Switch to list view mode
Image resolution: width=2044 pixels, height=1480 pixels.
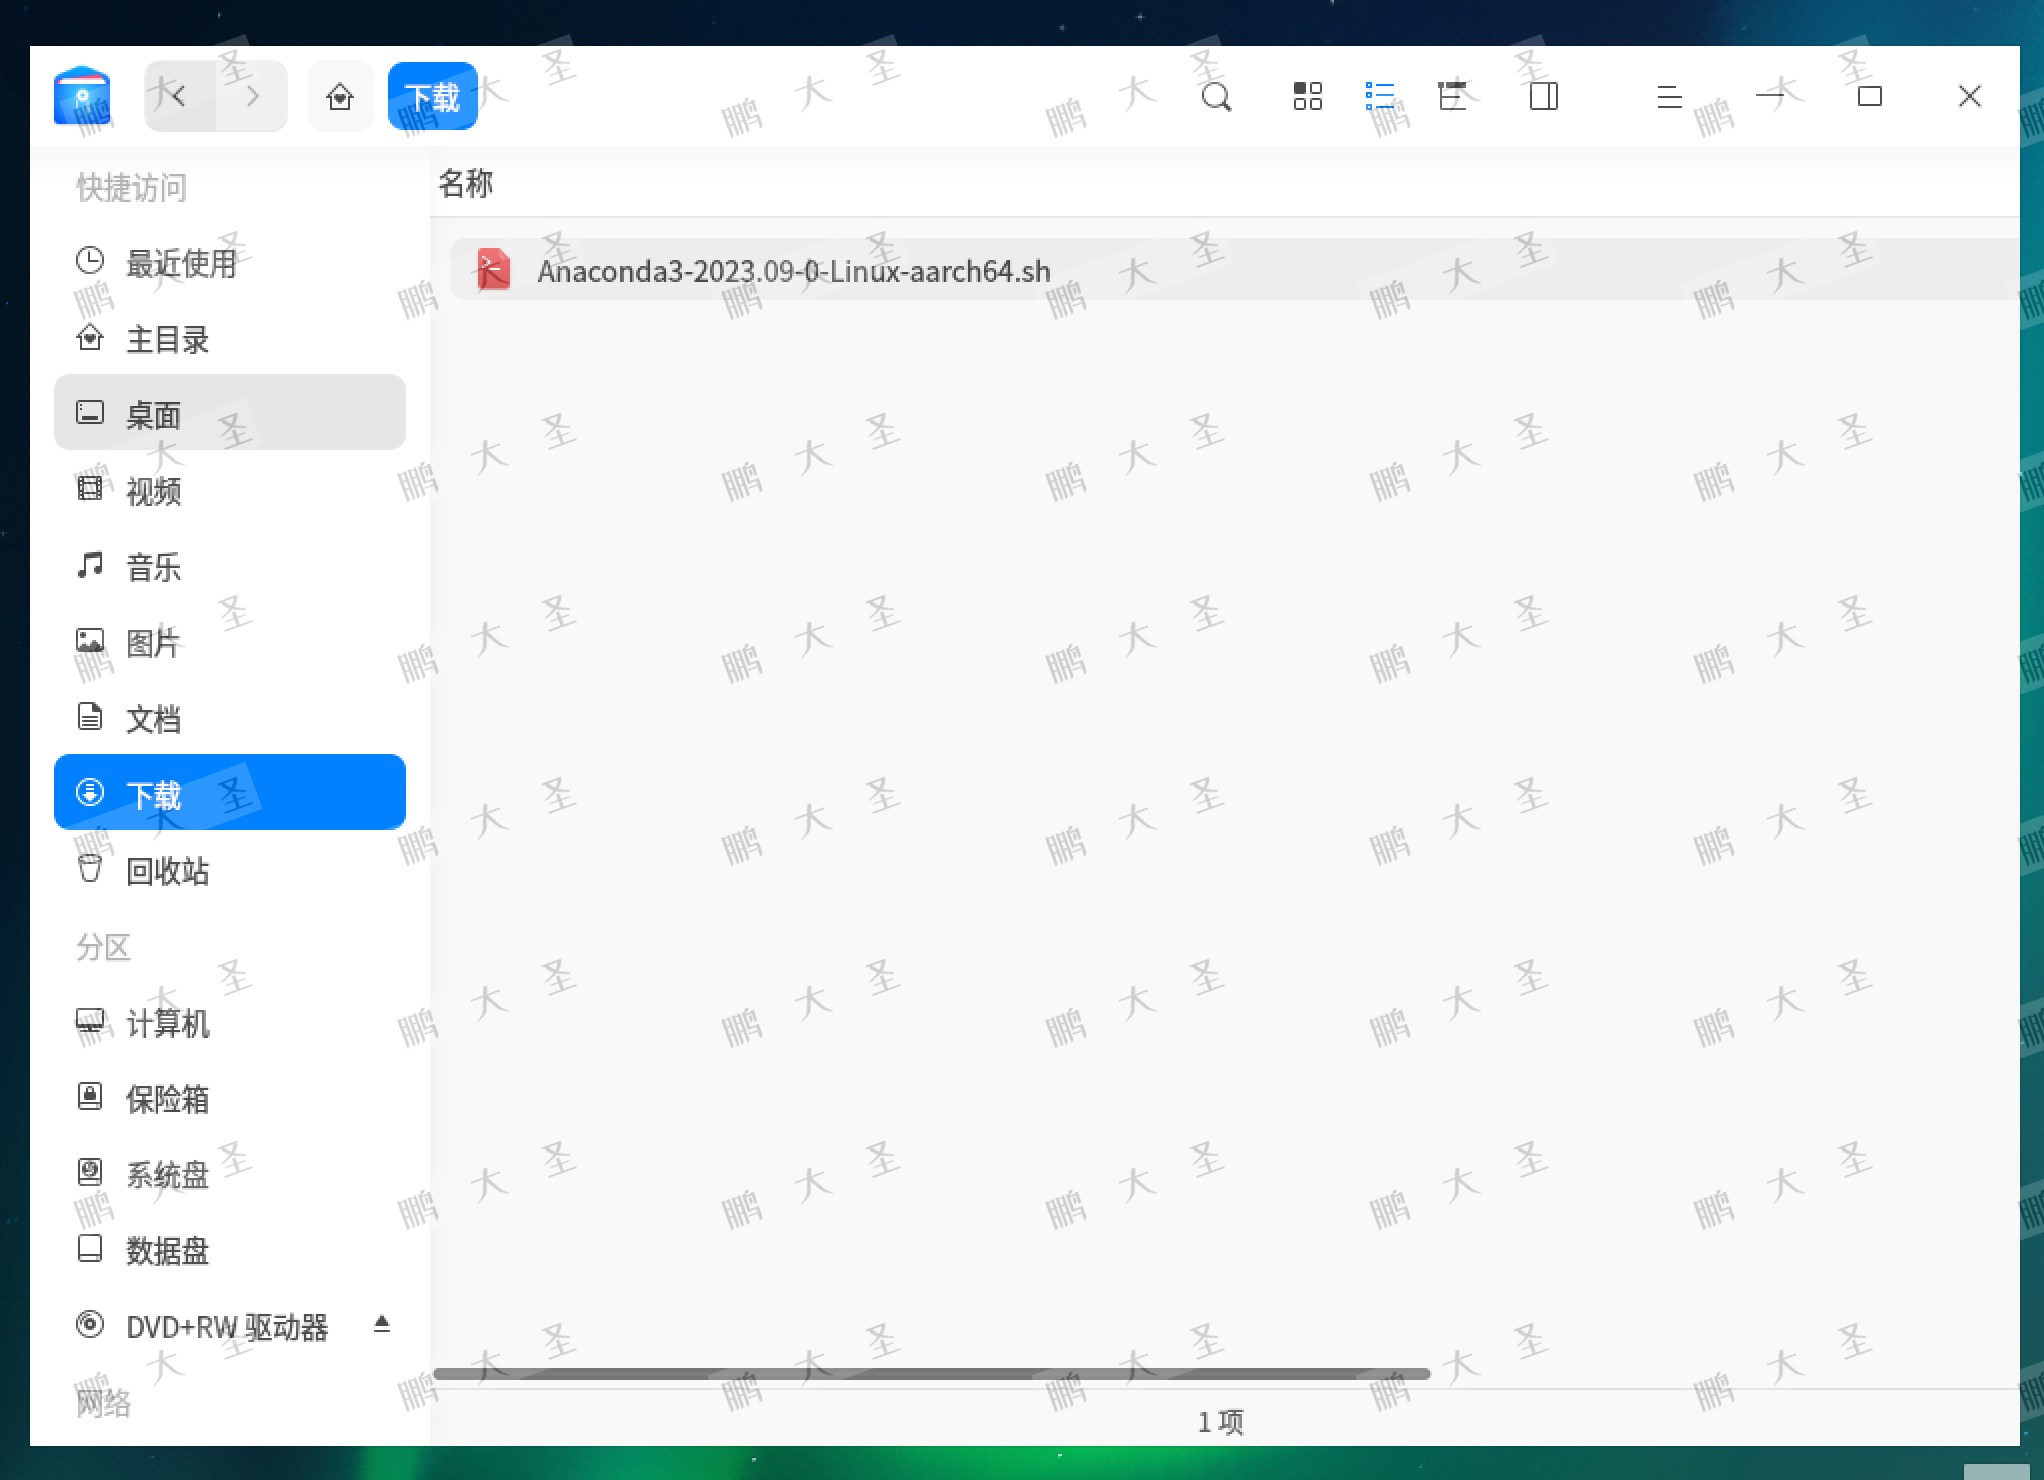(1380, 97)
